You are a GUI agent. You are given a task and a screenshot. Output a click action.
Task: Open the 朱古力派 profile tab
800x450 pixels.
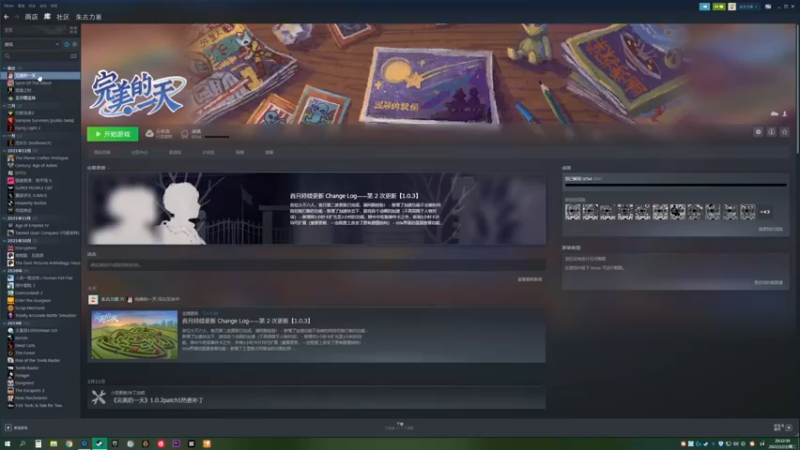click(x=89, y=17)
